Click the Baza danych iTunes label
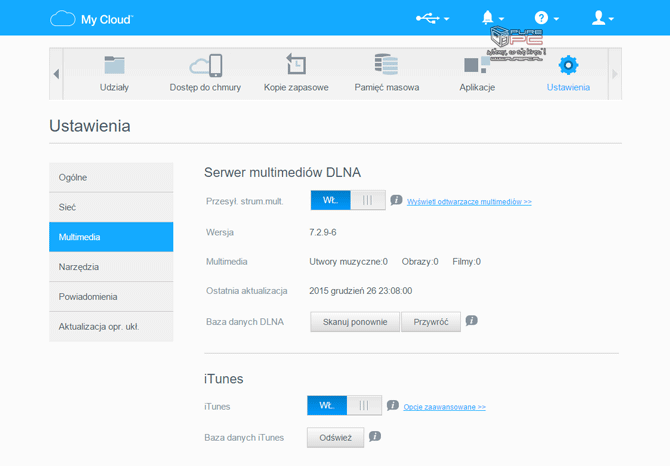Screen dimensions: 670x466 tap(244, 437)
